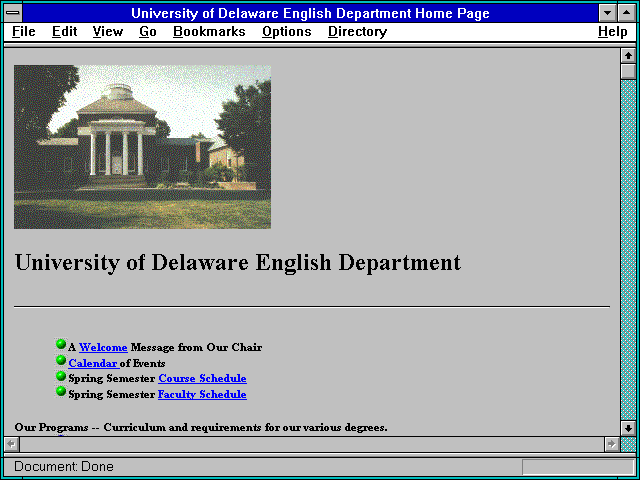Image resolution: width=640 pixels, height=480 pixels.
Task: Open the window control menu box
Action: click(x=13, y=13)
